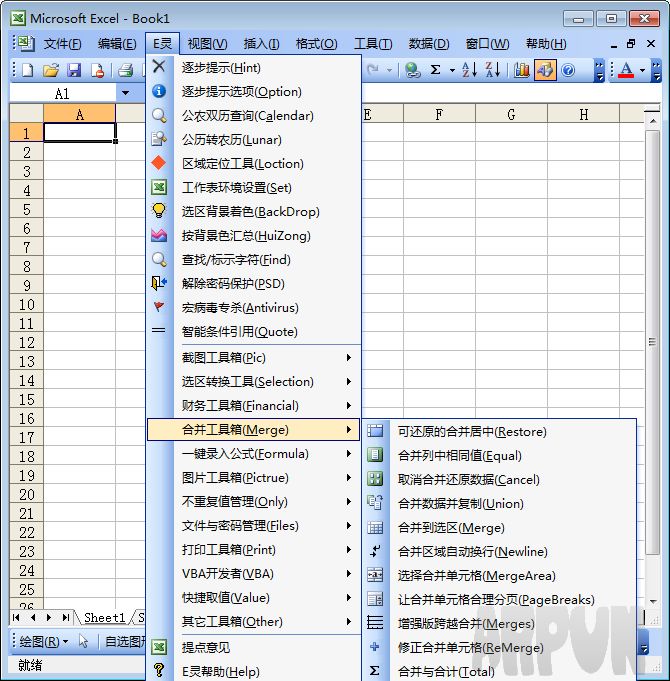Expand 快捷取值(Value) submenu
Viewport: 670px width, 681px height.
tap(254, 598)
